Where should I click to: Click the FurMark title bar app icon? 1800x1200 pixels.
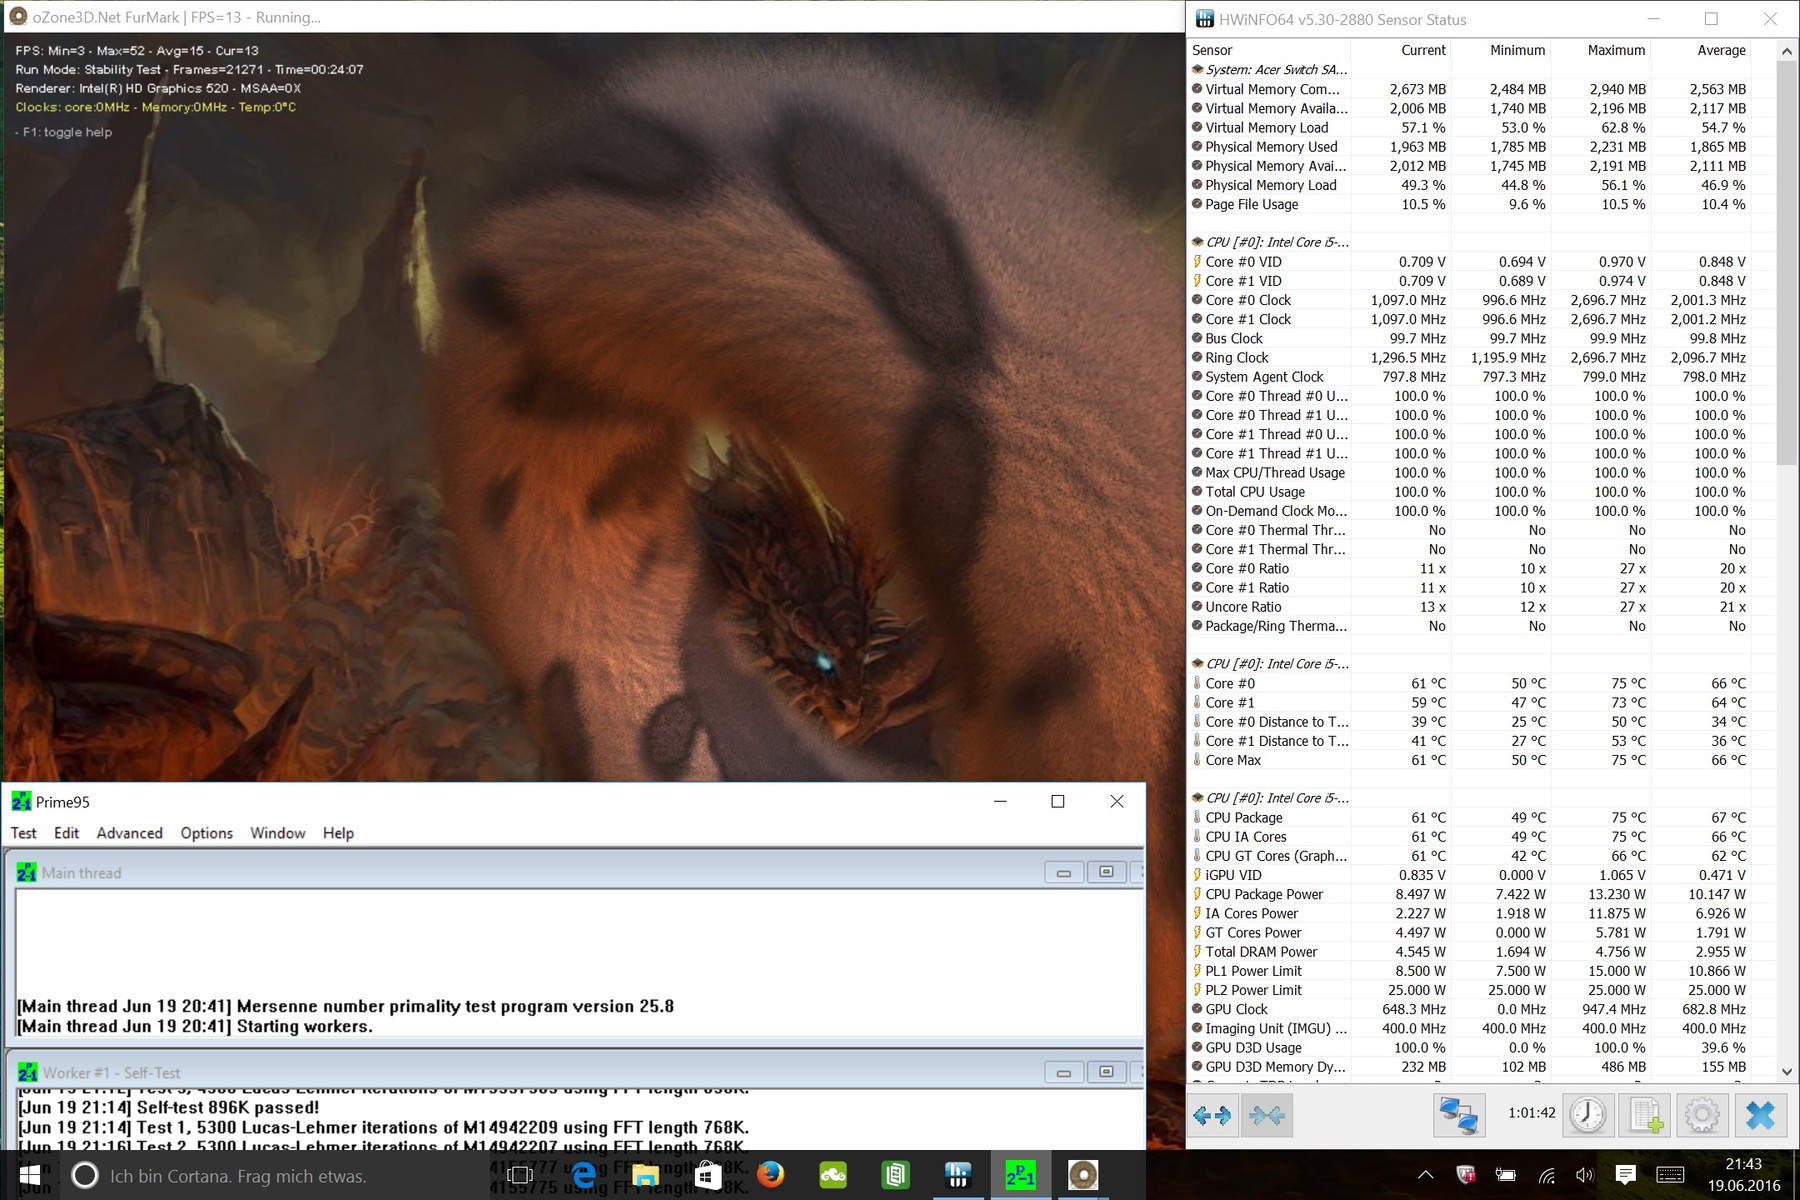click(17, 17)
